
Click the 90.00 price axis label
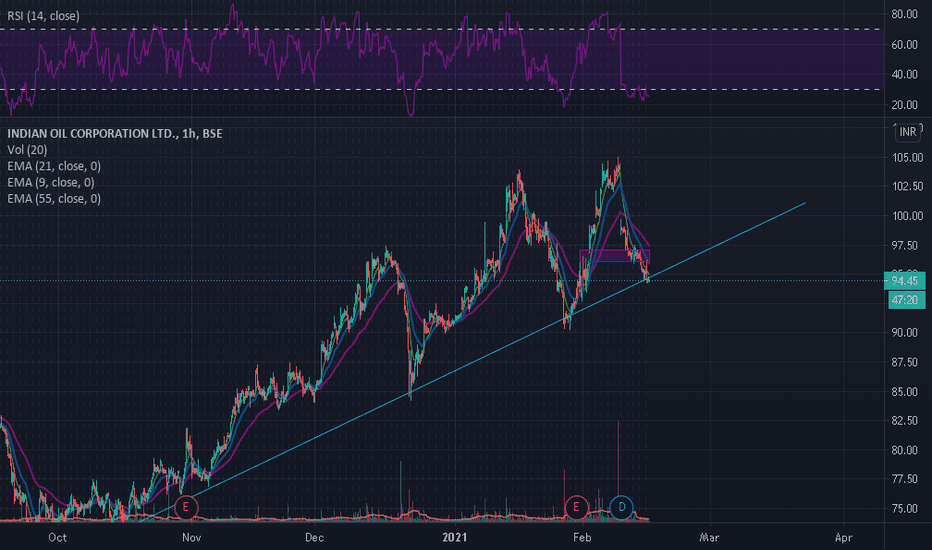(907, 332)
